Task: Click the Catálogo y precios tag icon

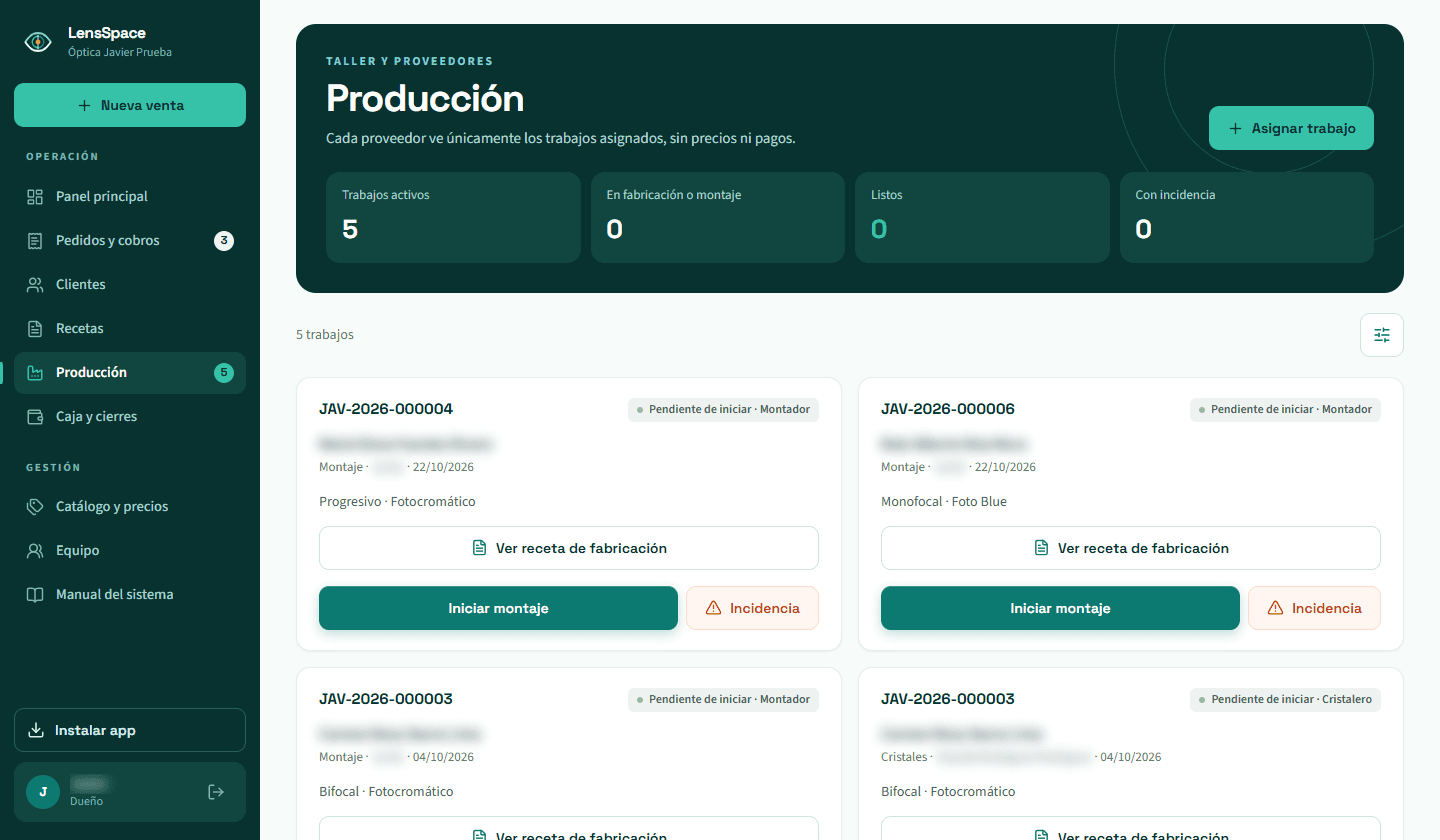Action: (x=35, y=507)
